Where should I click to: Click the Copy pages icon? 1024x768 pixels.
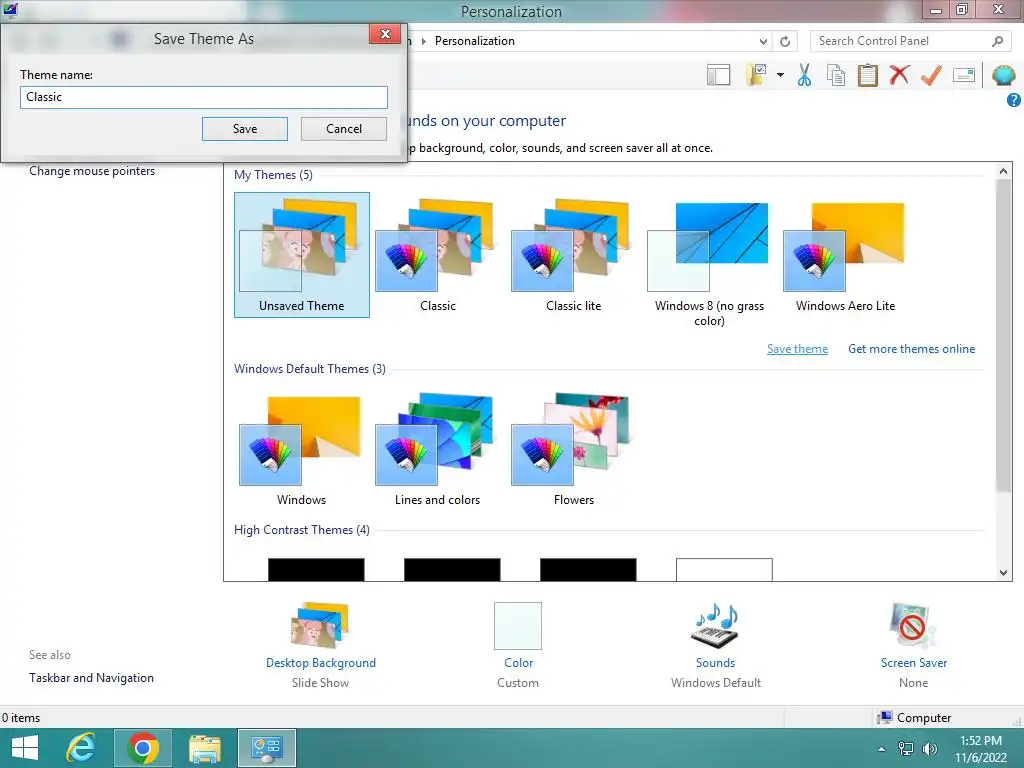tap(836, 75)
